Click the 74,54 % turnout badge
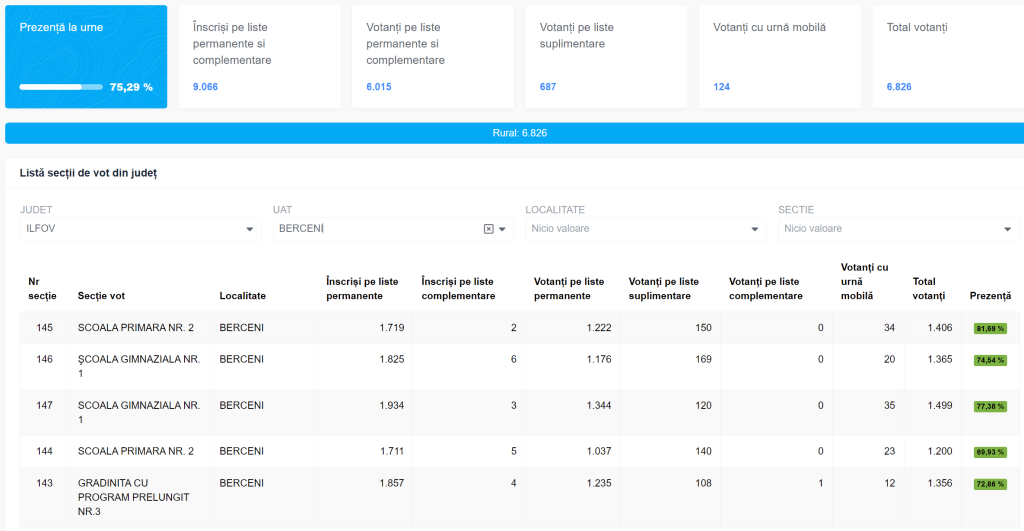The image size is (1024, 531). tap(990, 360)
